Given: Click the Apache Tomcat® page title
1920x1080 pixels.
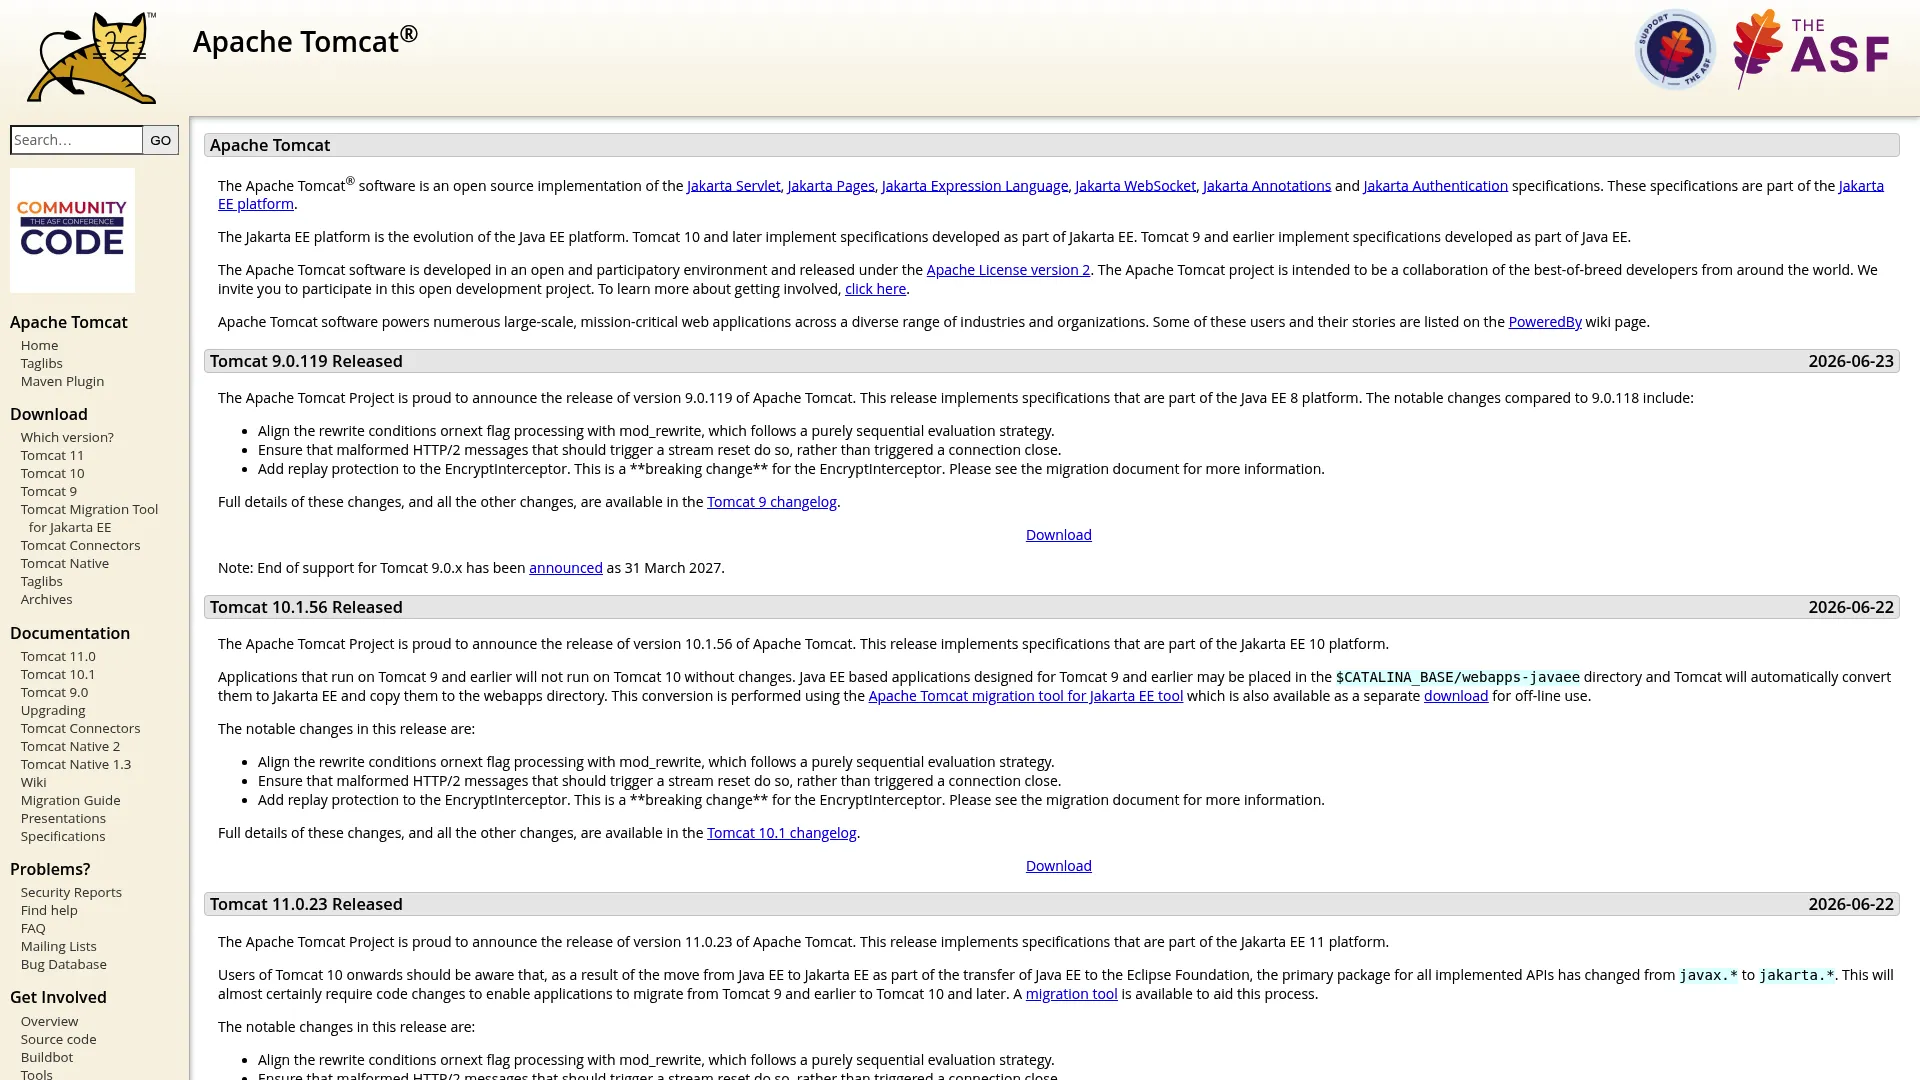Looking at the screenshot, I should click(x=305, y=40).
